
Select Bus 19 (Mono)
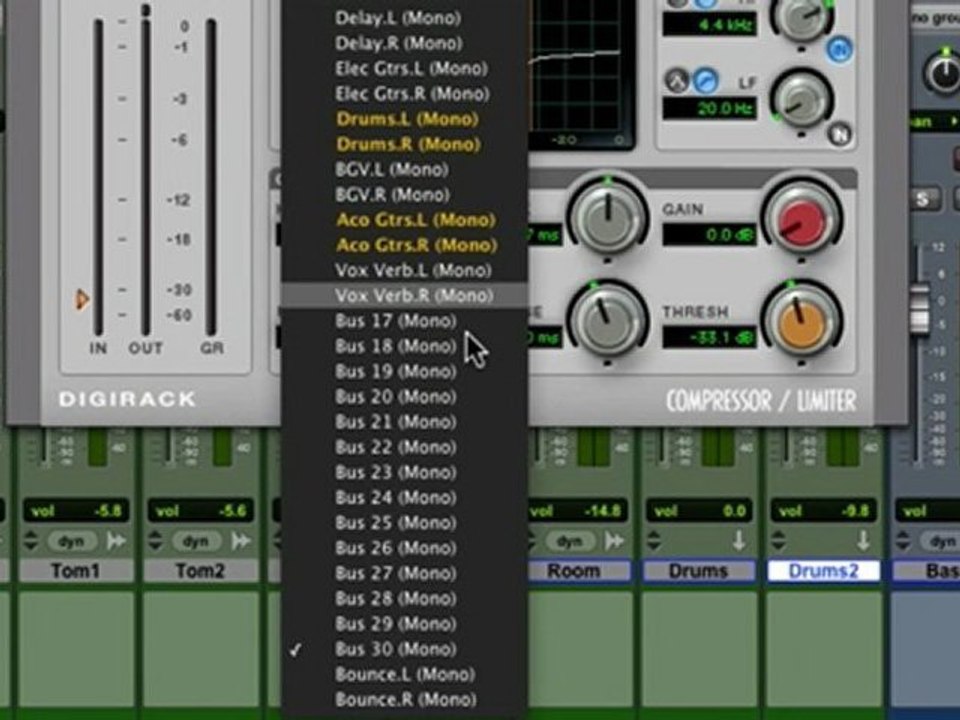coord(404,371)
